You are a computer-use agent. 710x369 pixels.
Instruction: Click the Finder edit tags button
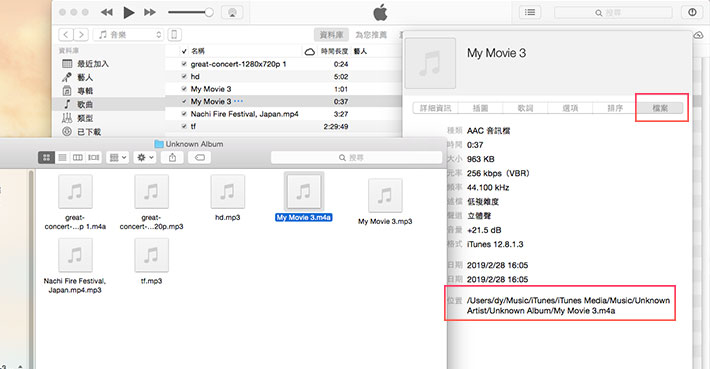click(200, 158)
